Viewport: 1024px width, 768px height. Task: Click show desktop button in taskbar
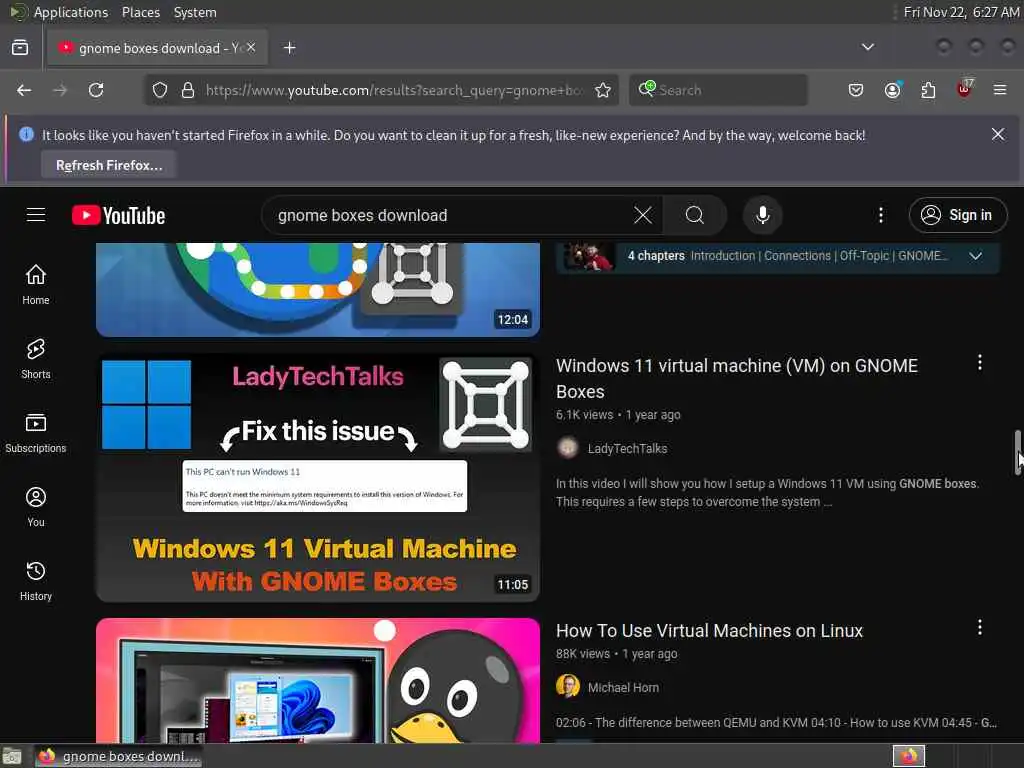(12, 756)
